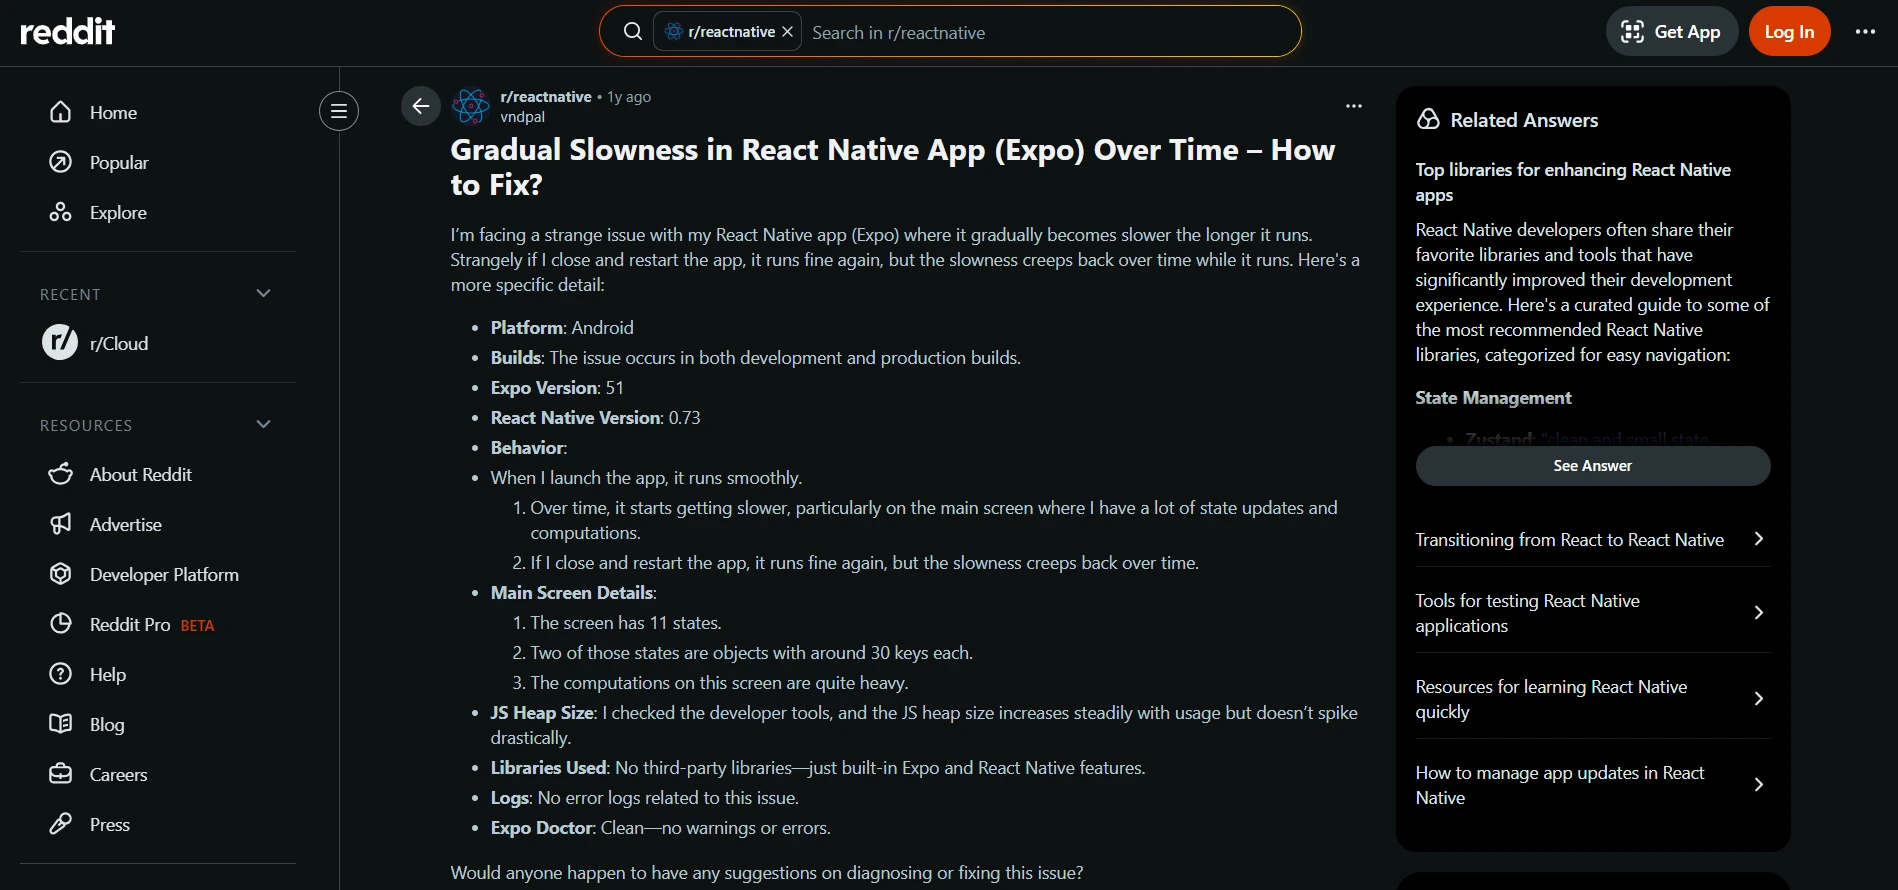Click the Get App button
Viewport: 1898px width, 890px height.
(x=1671, y=32)
